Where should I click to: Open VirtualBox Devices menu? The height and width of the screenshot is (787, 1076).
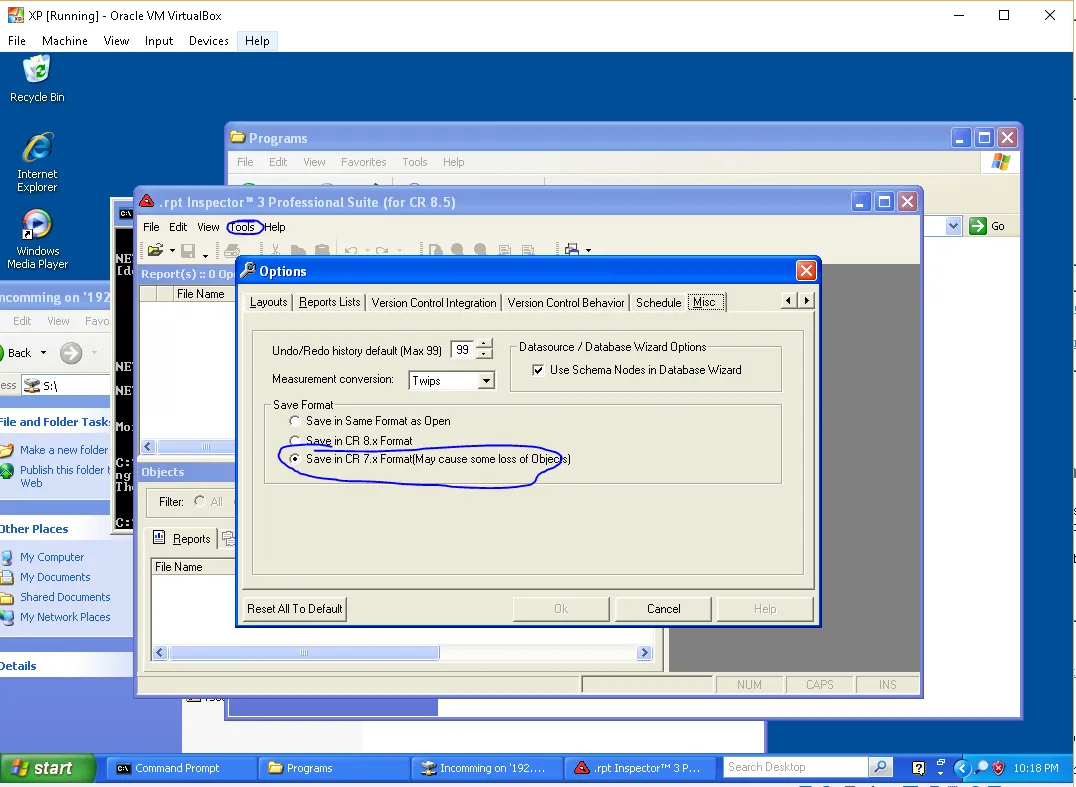(209, 40)
